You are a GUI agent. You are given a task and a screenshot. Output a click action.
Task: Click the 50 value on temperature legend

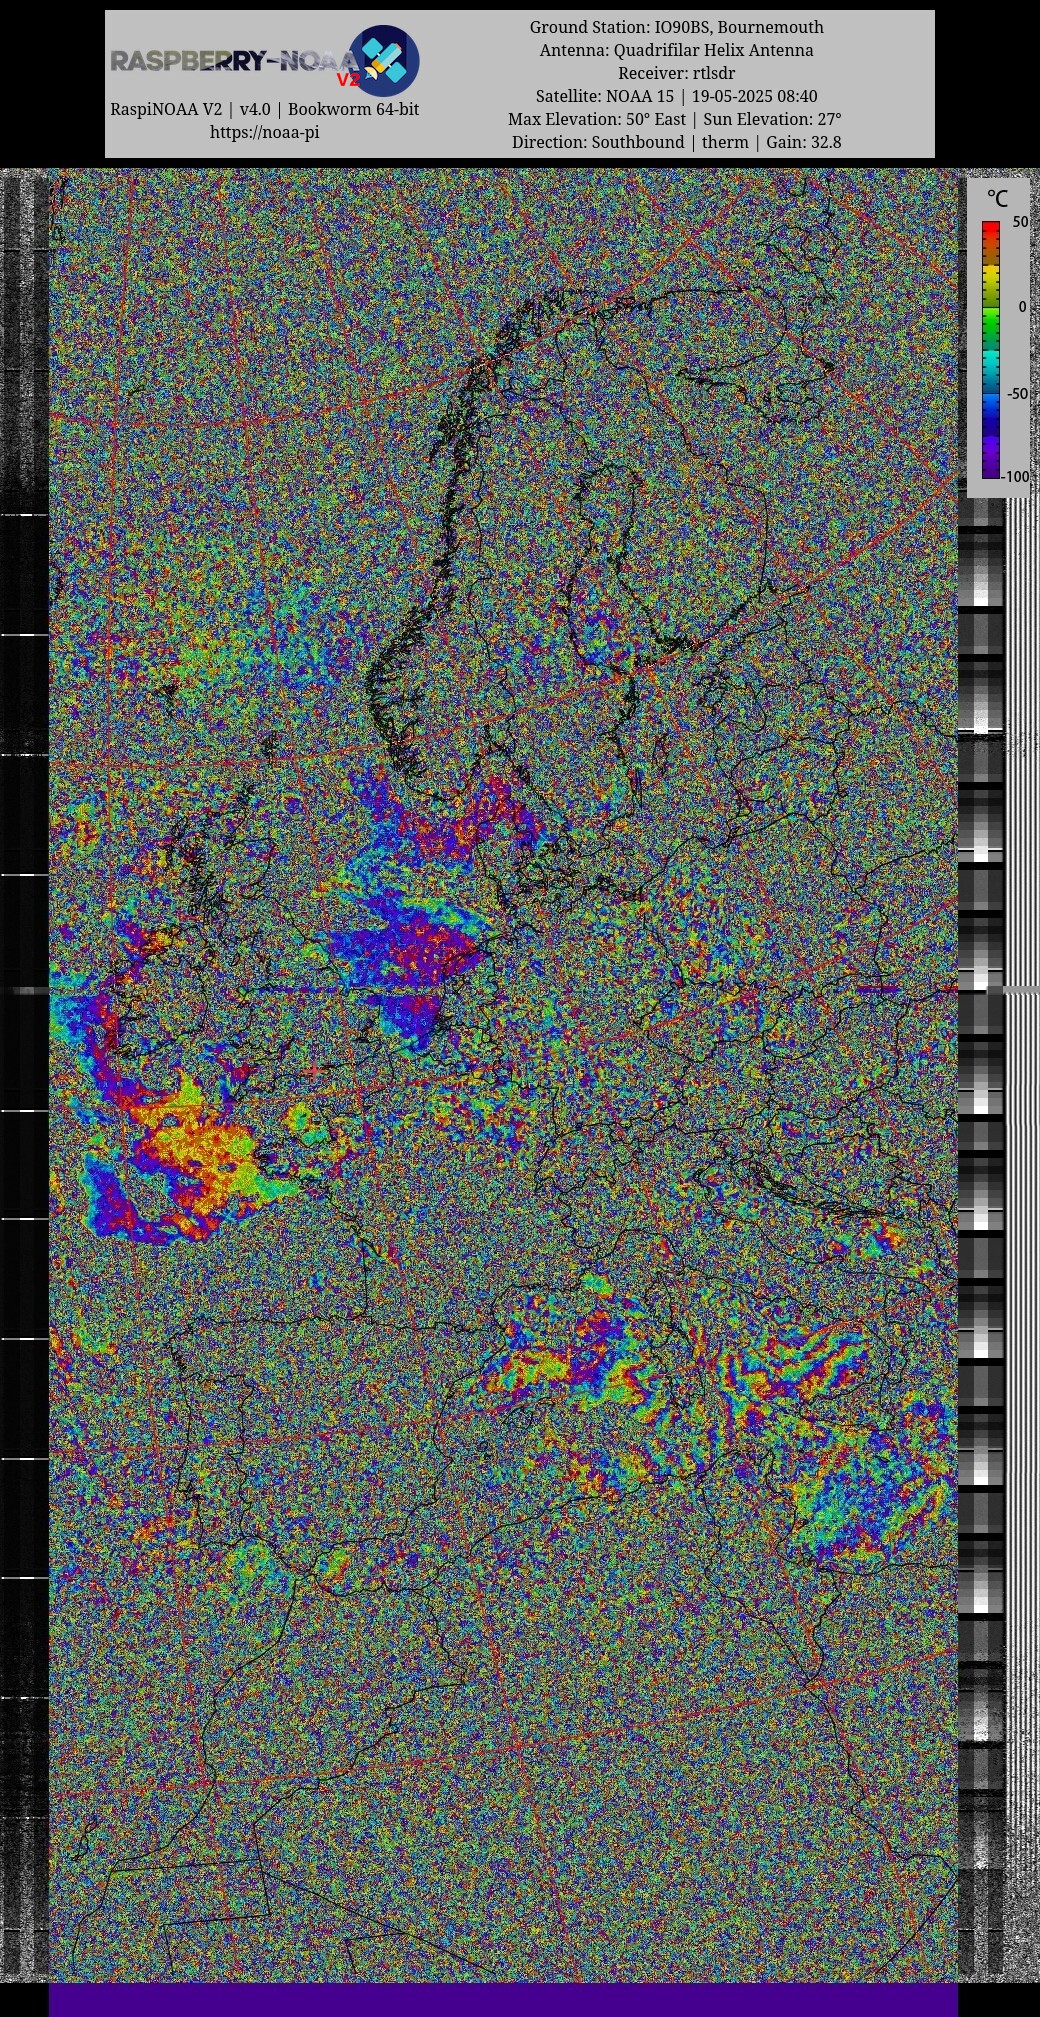click(1020, 222)
